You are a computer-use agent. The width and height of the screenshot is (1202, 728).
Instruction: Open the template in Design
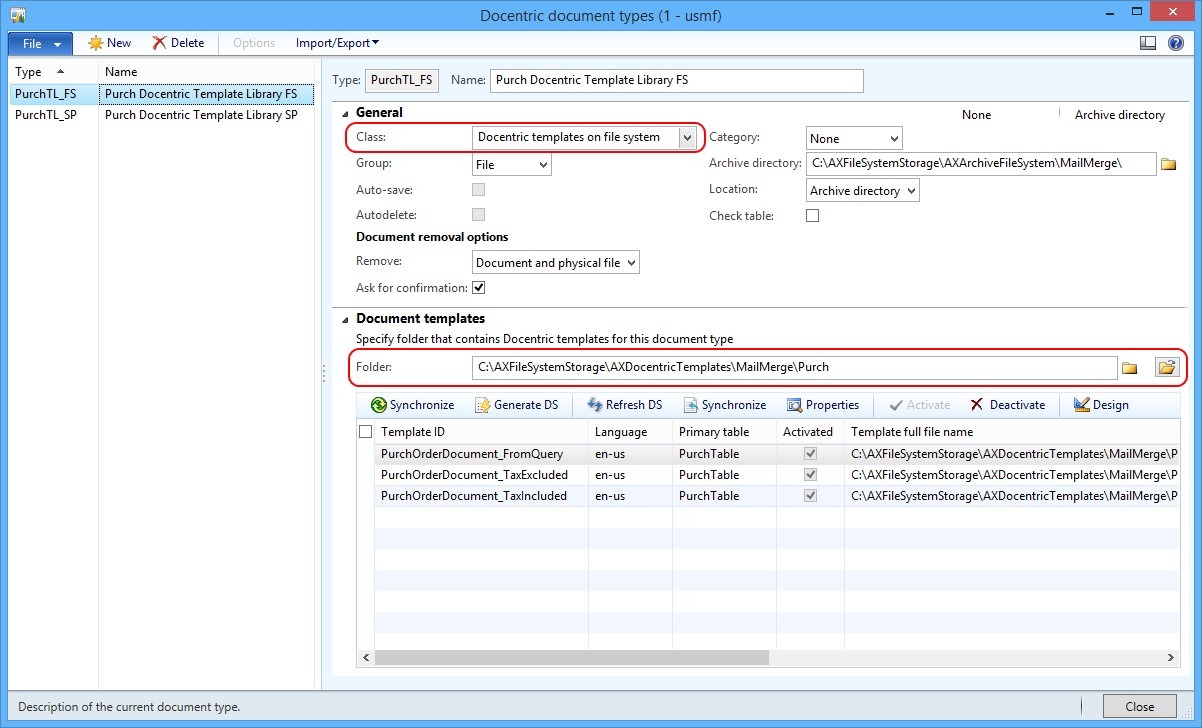coord(1101,405)
